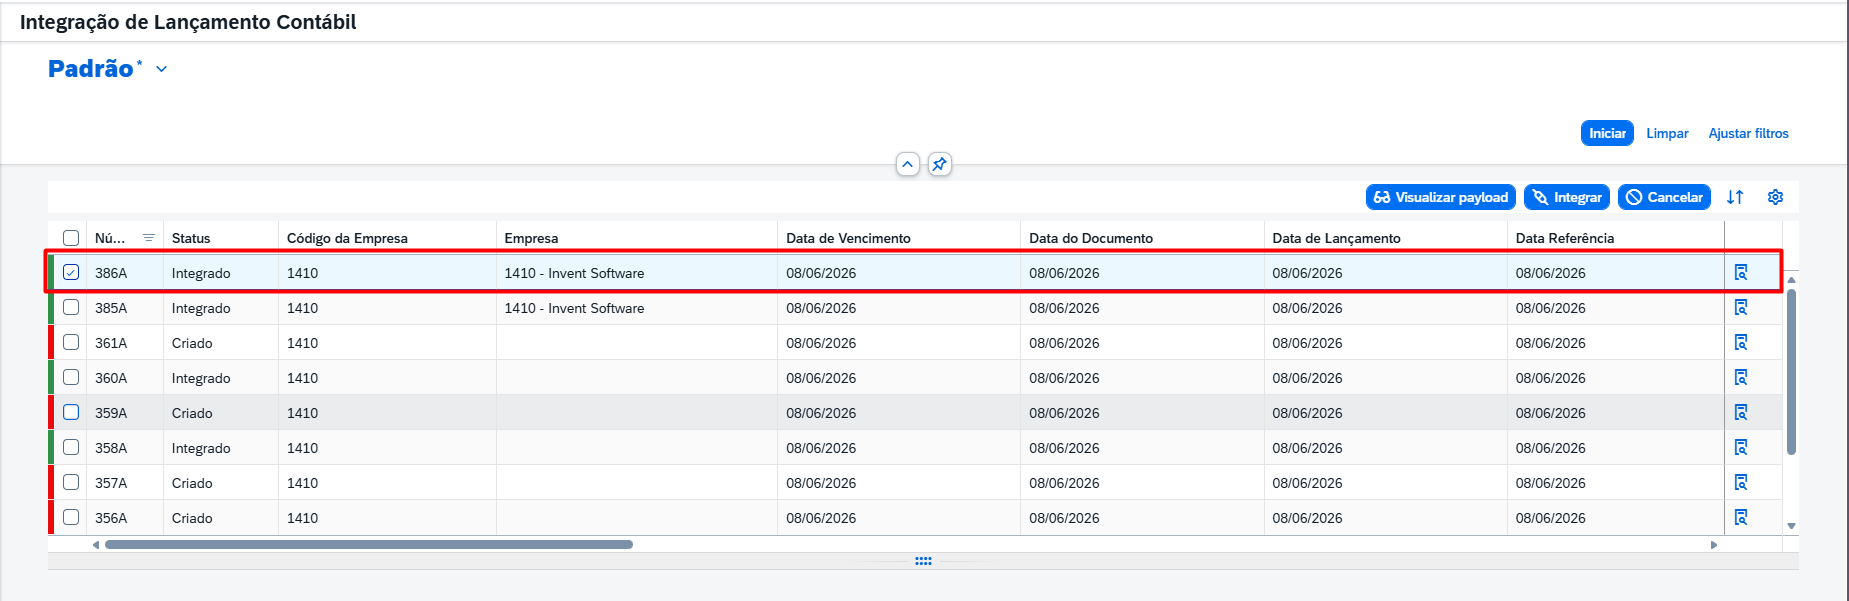
Task: Pin the filter header bar
Action: pyautogui.click(x=939, y=164)
